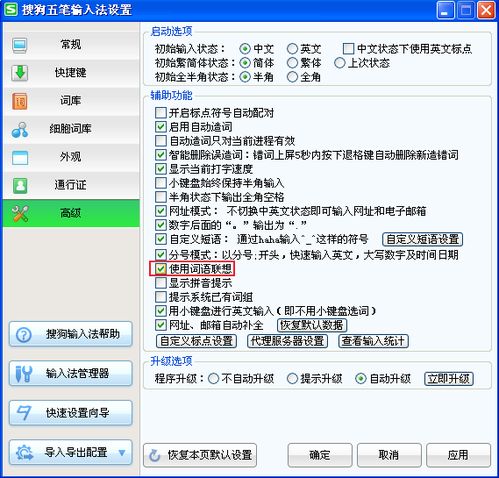
Task: Open the 常规 settings tab
Action: (71, 45)
